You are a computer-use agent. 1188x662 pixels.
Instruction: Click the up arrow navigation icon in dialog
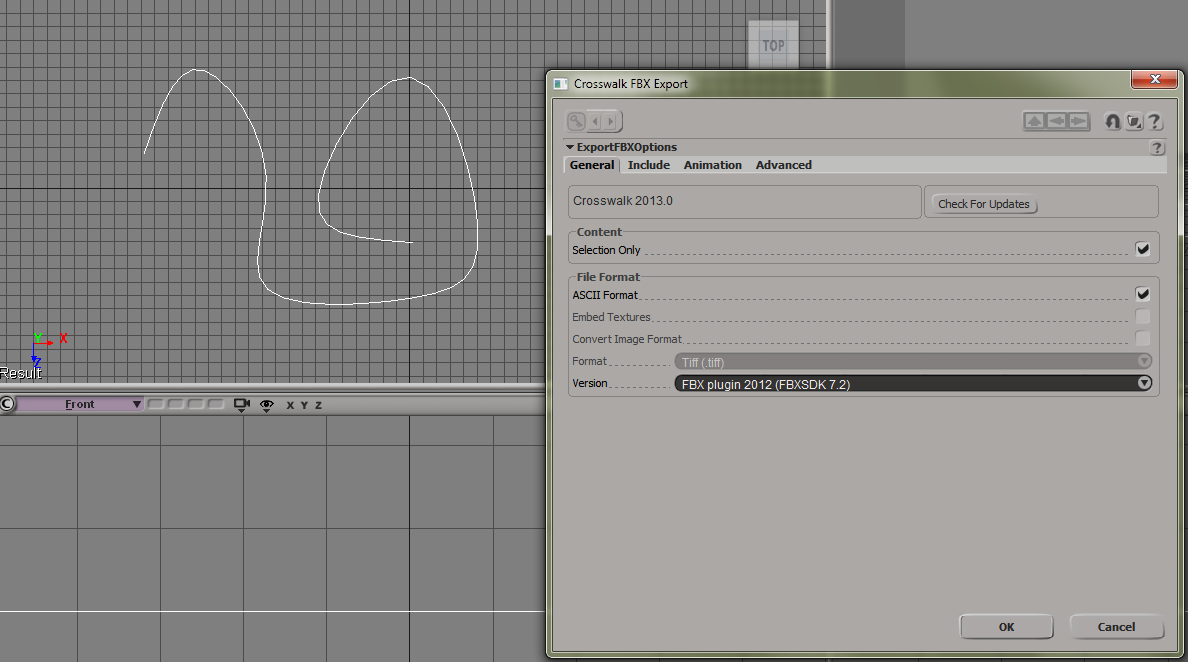click(1034, 121)
